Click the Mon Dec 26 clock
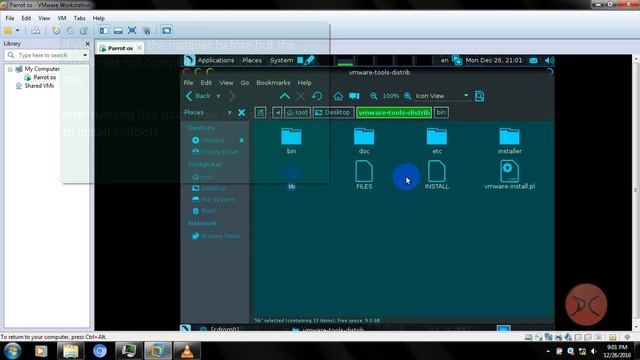 coord(493,60)
